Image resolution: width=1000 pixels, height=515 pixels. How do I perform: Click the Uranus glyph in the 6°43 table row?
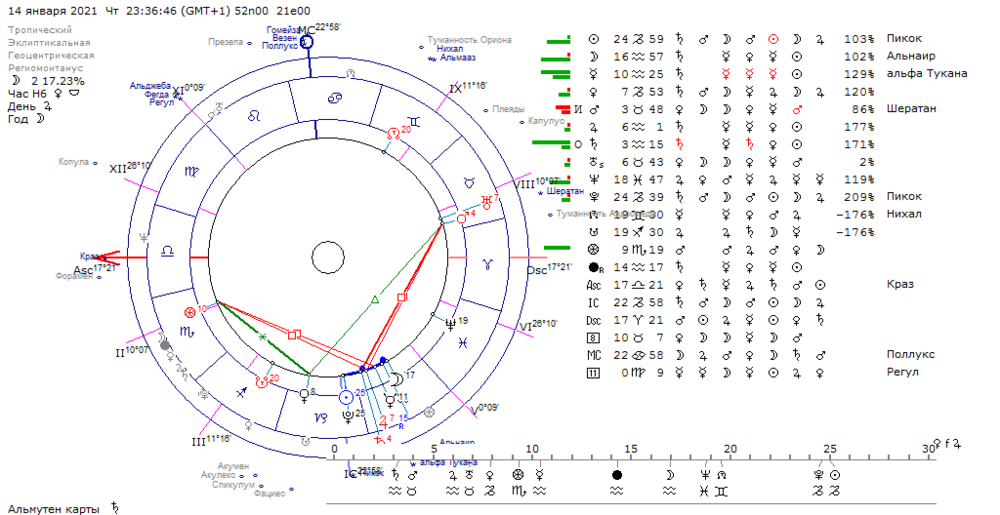click(x=593, y=162)
